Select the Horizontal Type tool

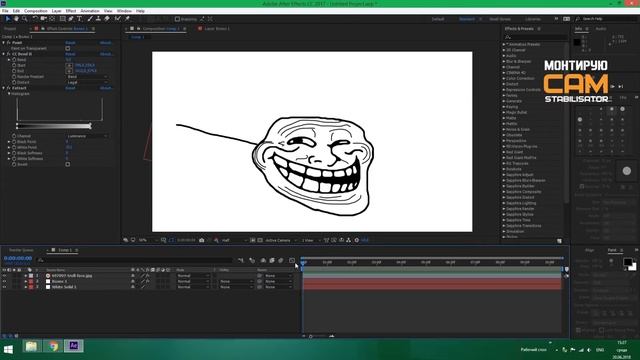[80, 19]
